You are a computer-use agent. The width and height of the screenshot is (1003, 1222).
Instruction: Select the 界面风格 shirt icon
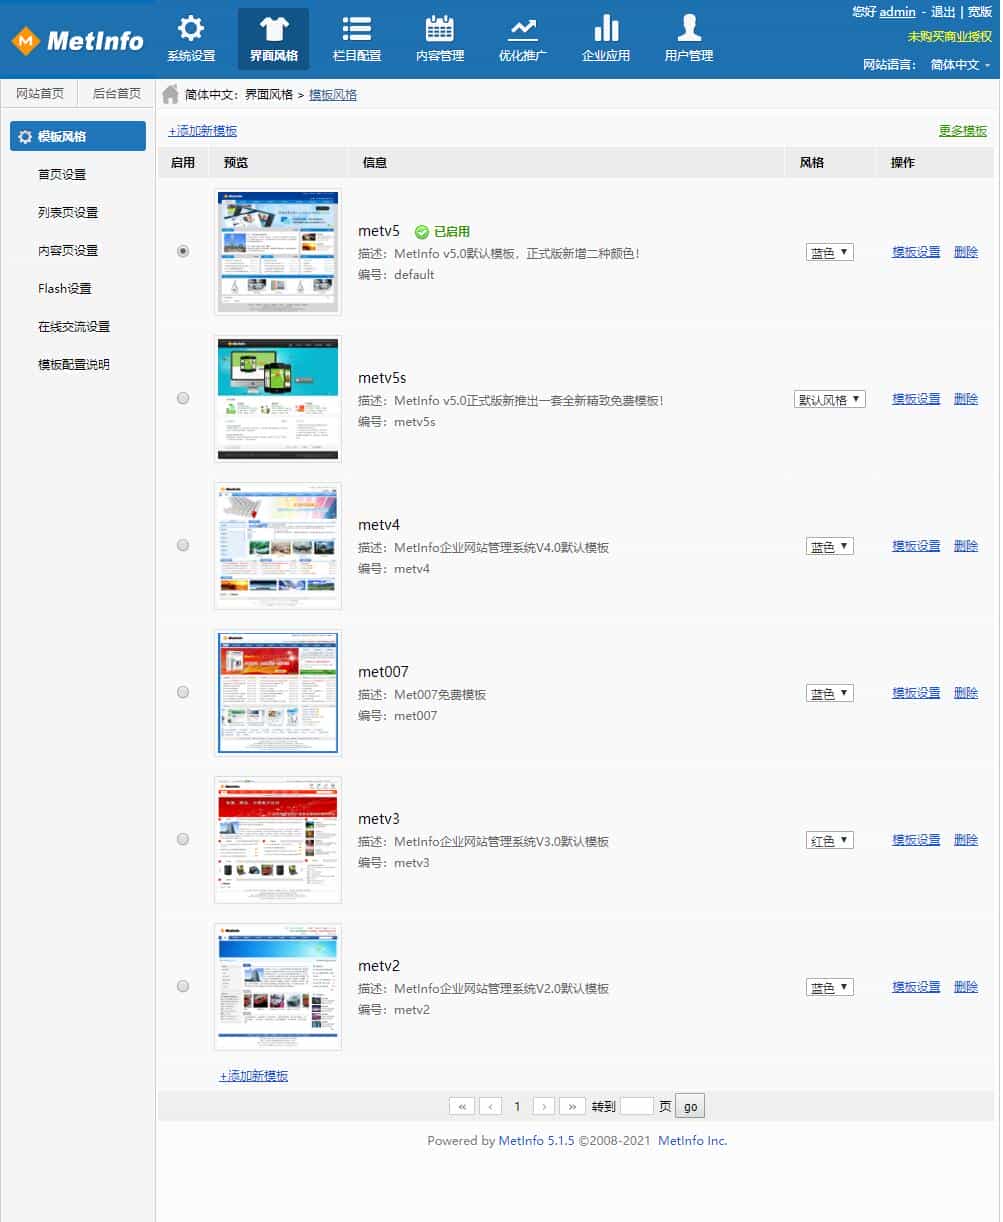point(273,28)
